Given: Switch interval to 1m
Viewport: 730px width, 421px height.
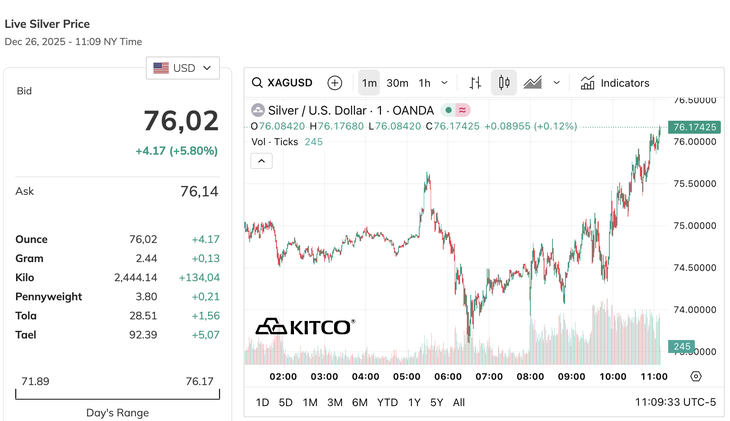Looking at the screenshot, I should point(369,83).
